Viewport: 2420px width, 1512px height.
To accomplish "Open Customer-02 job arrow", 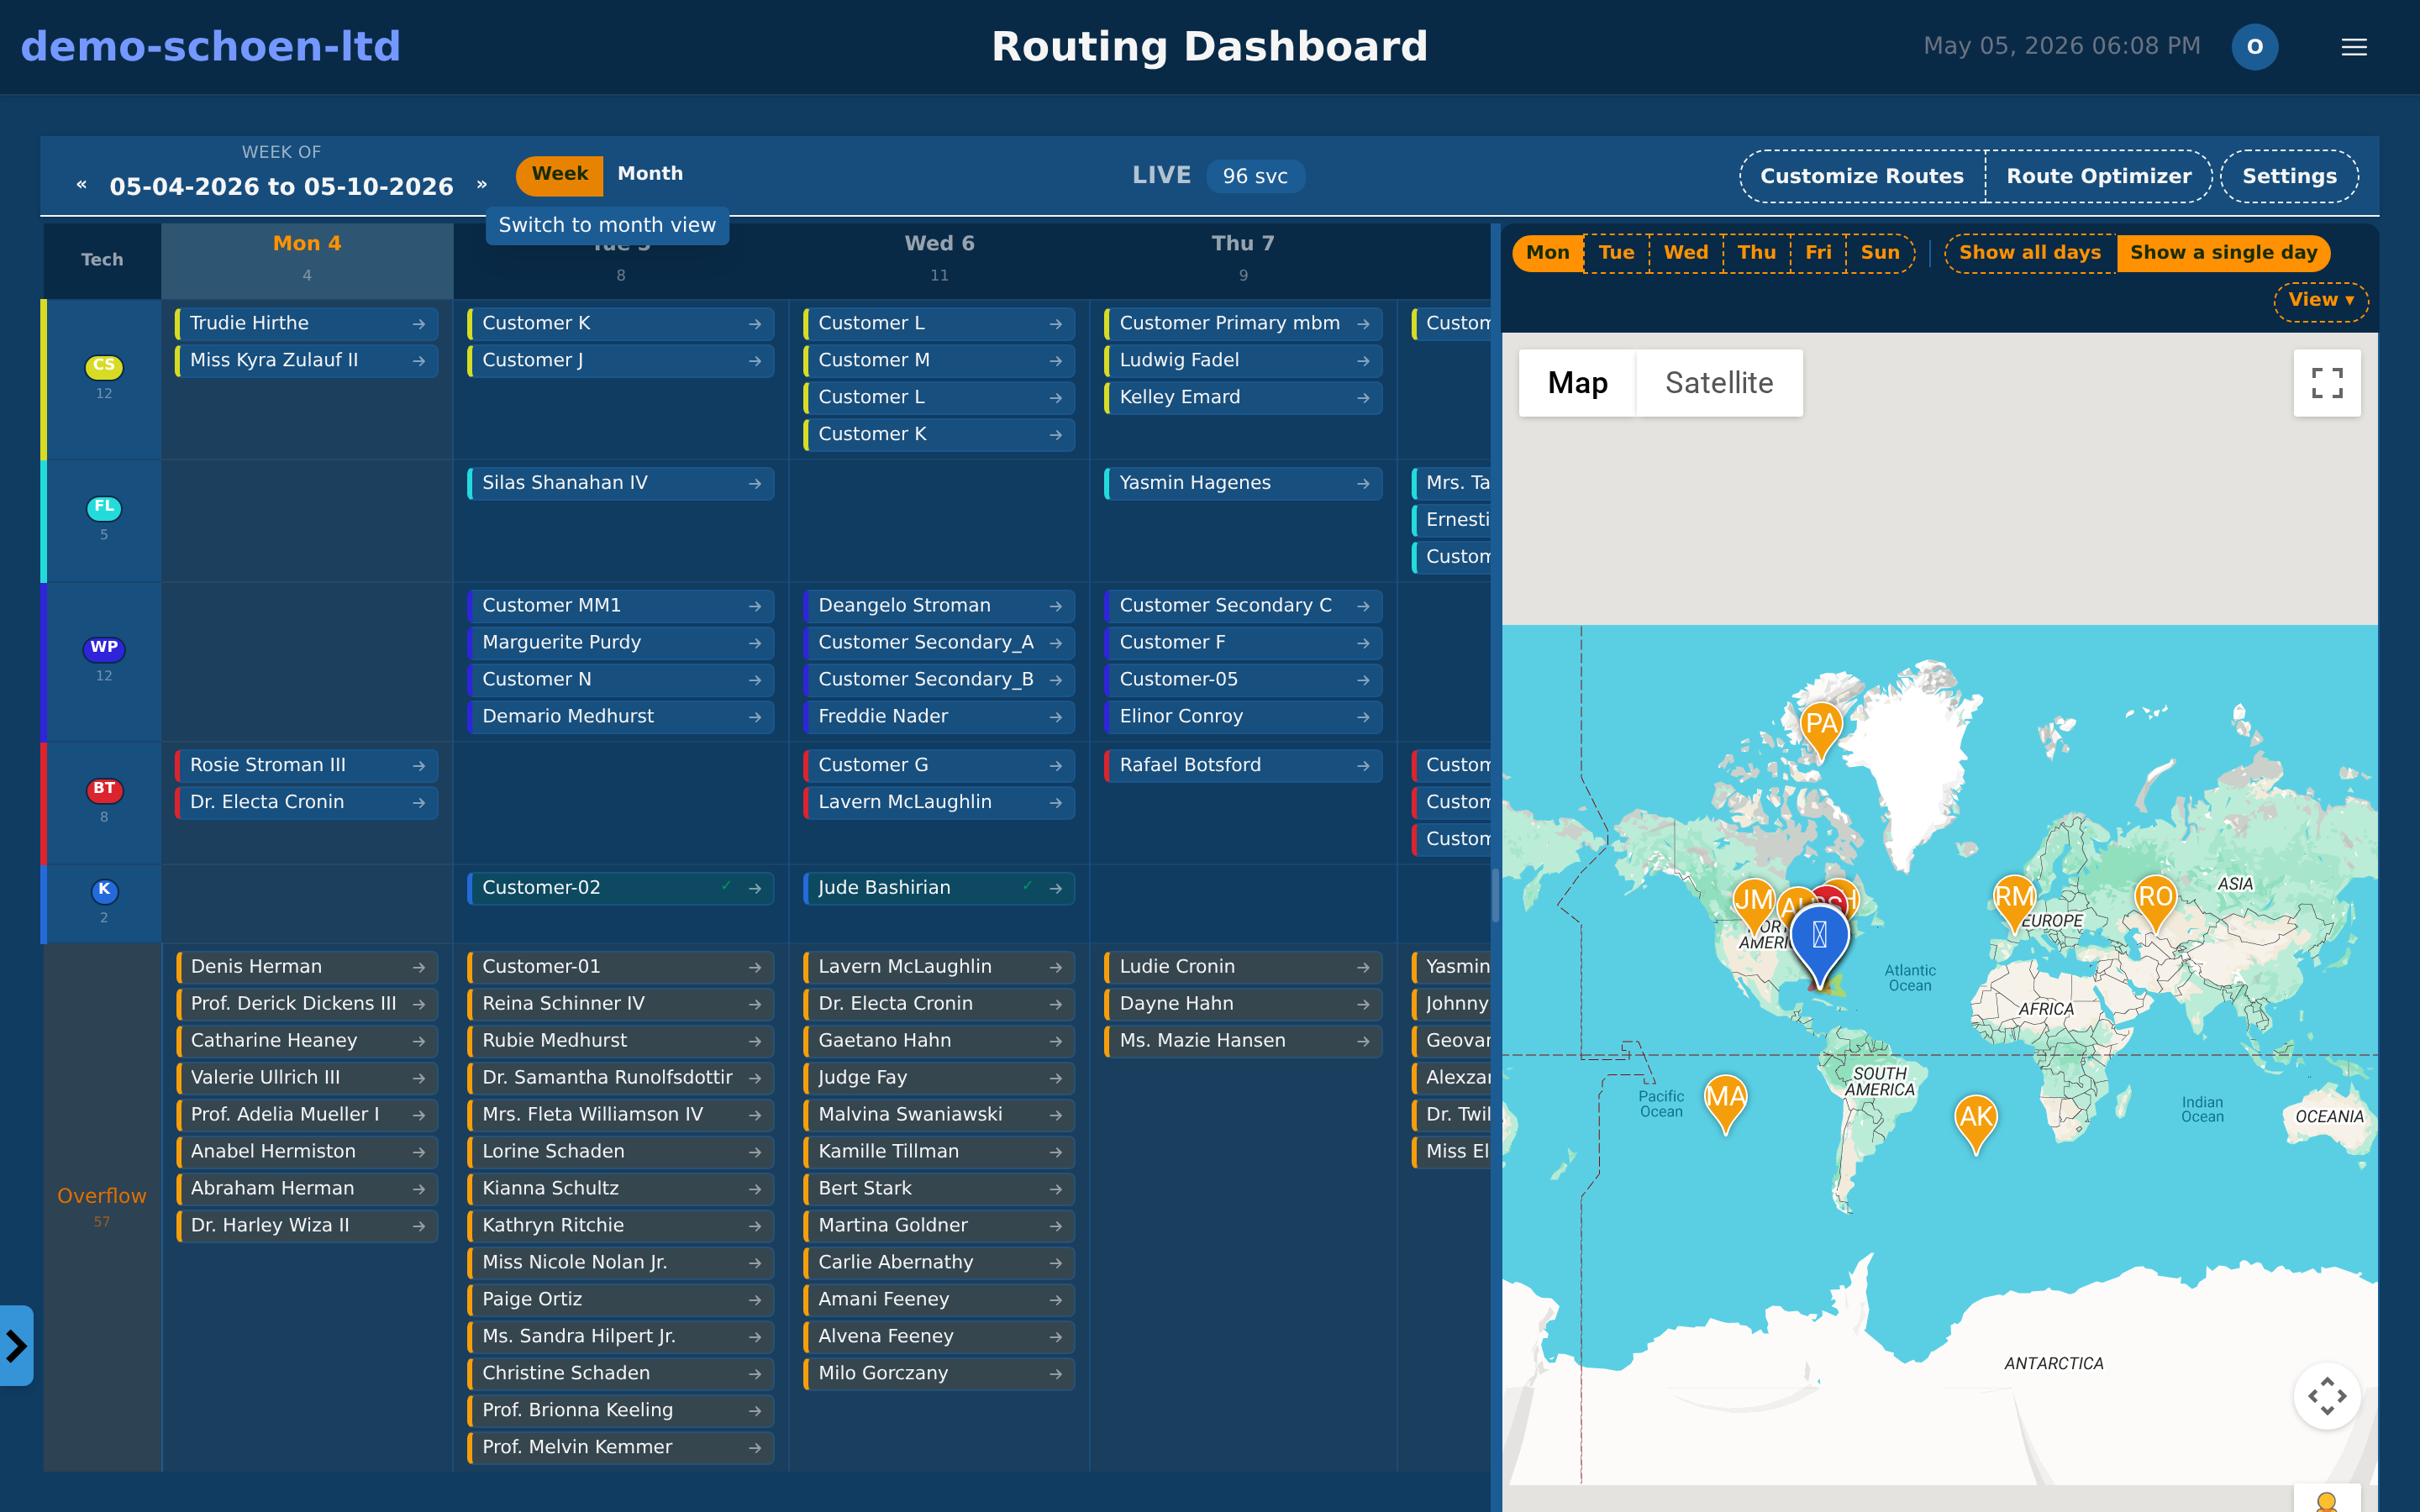I will [x=755, y=889].
